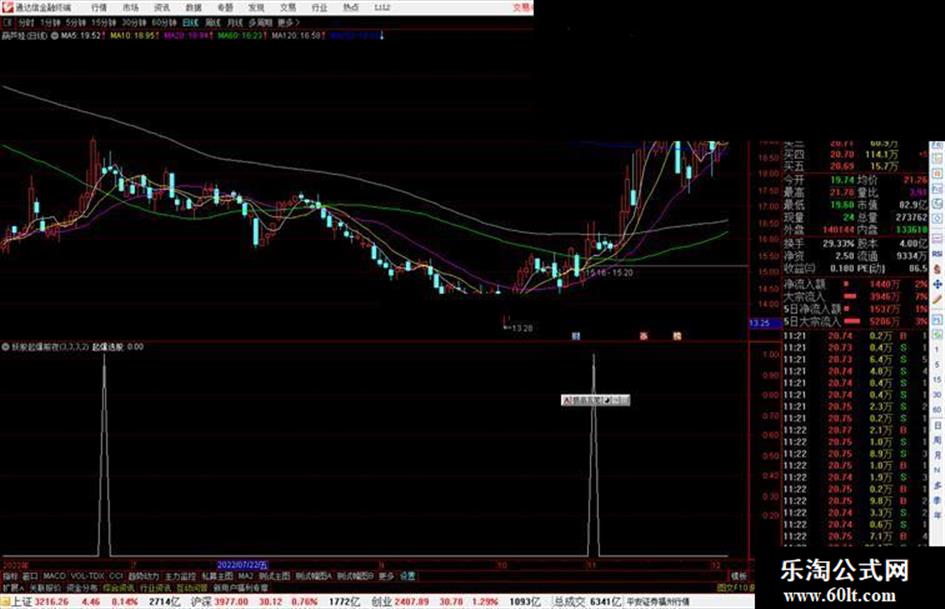This screenshot has height=609, width=945.
Task: Select the MACD indicator tab
Action: point(54,576)
